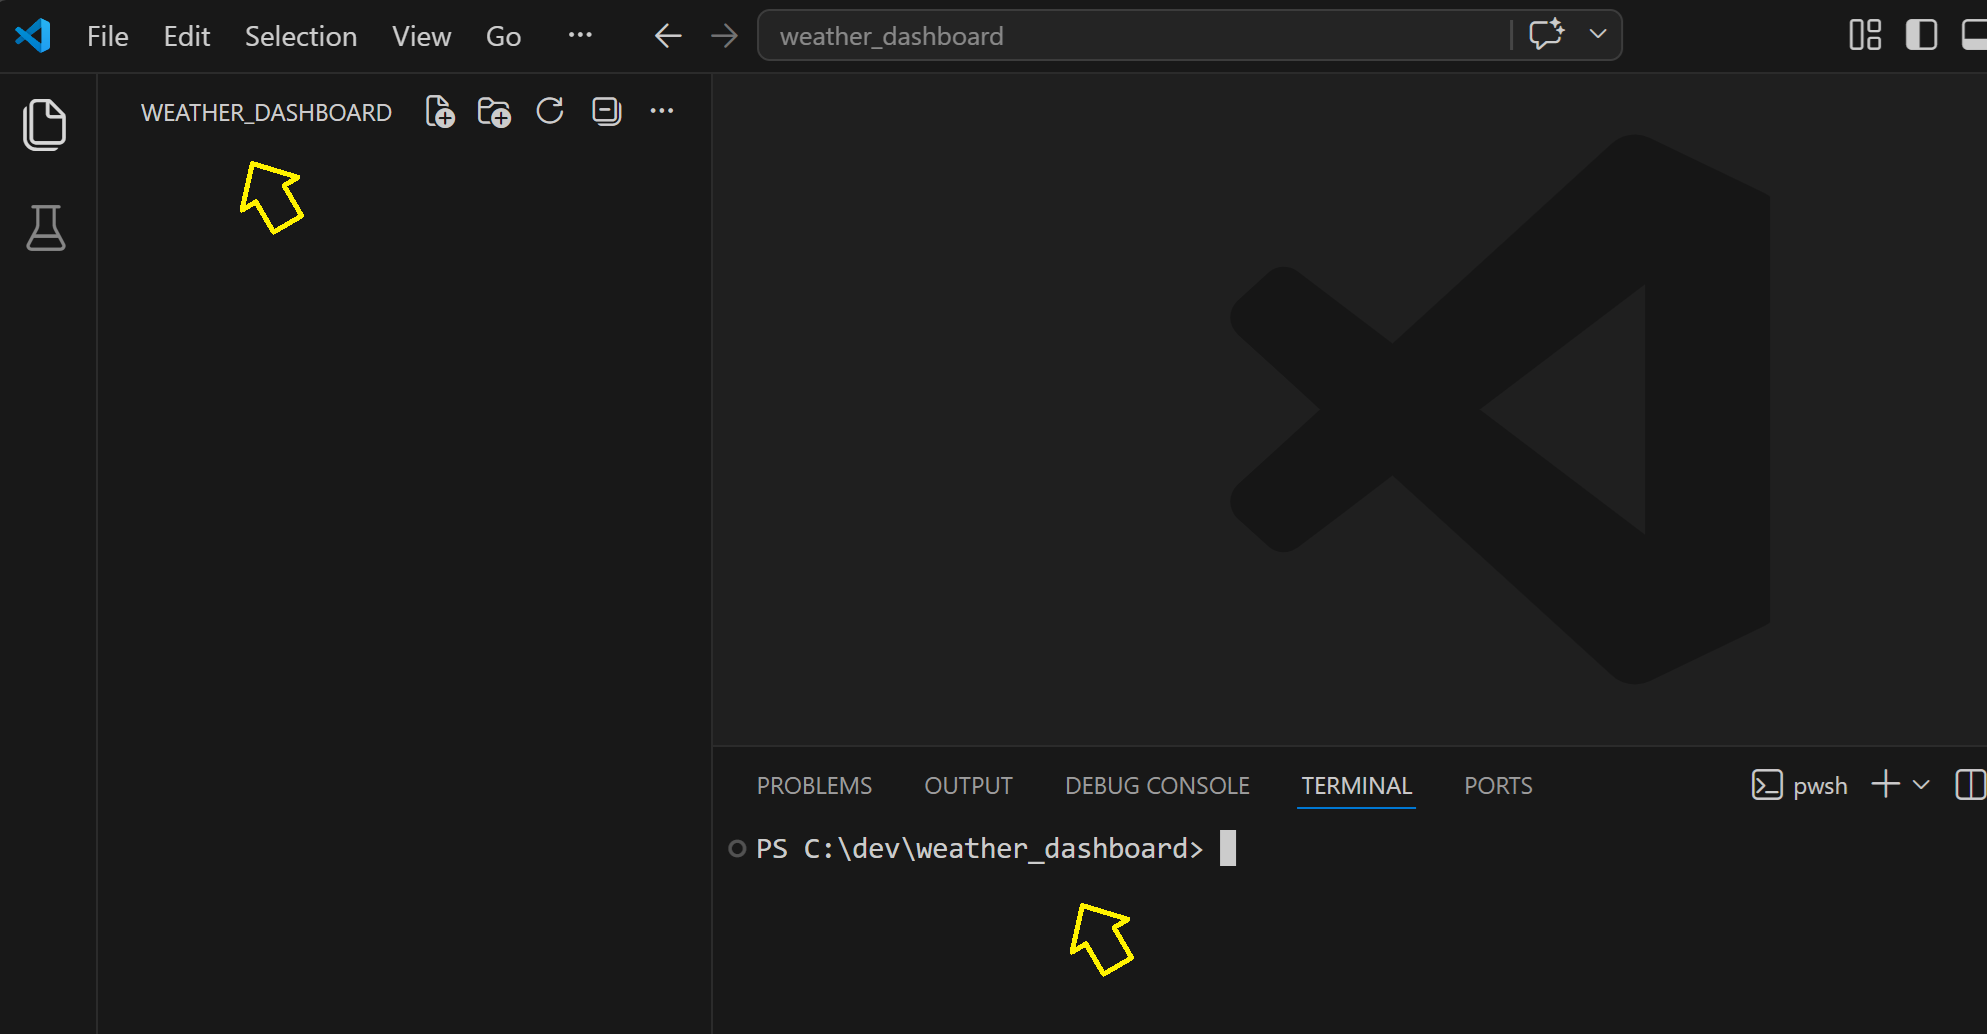Screen dimensions: 1987x1034
Task: Focus the terminal prompt line
Action: click(980, 849)
